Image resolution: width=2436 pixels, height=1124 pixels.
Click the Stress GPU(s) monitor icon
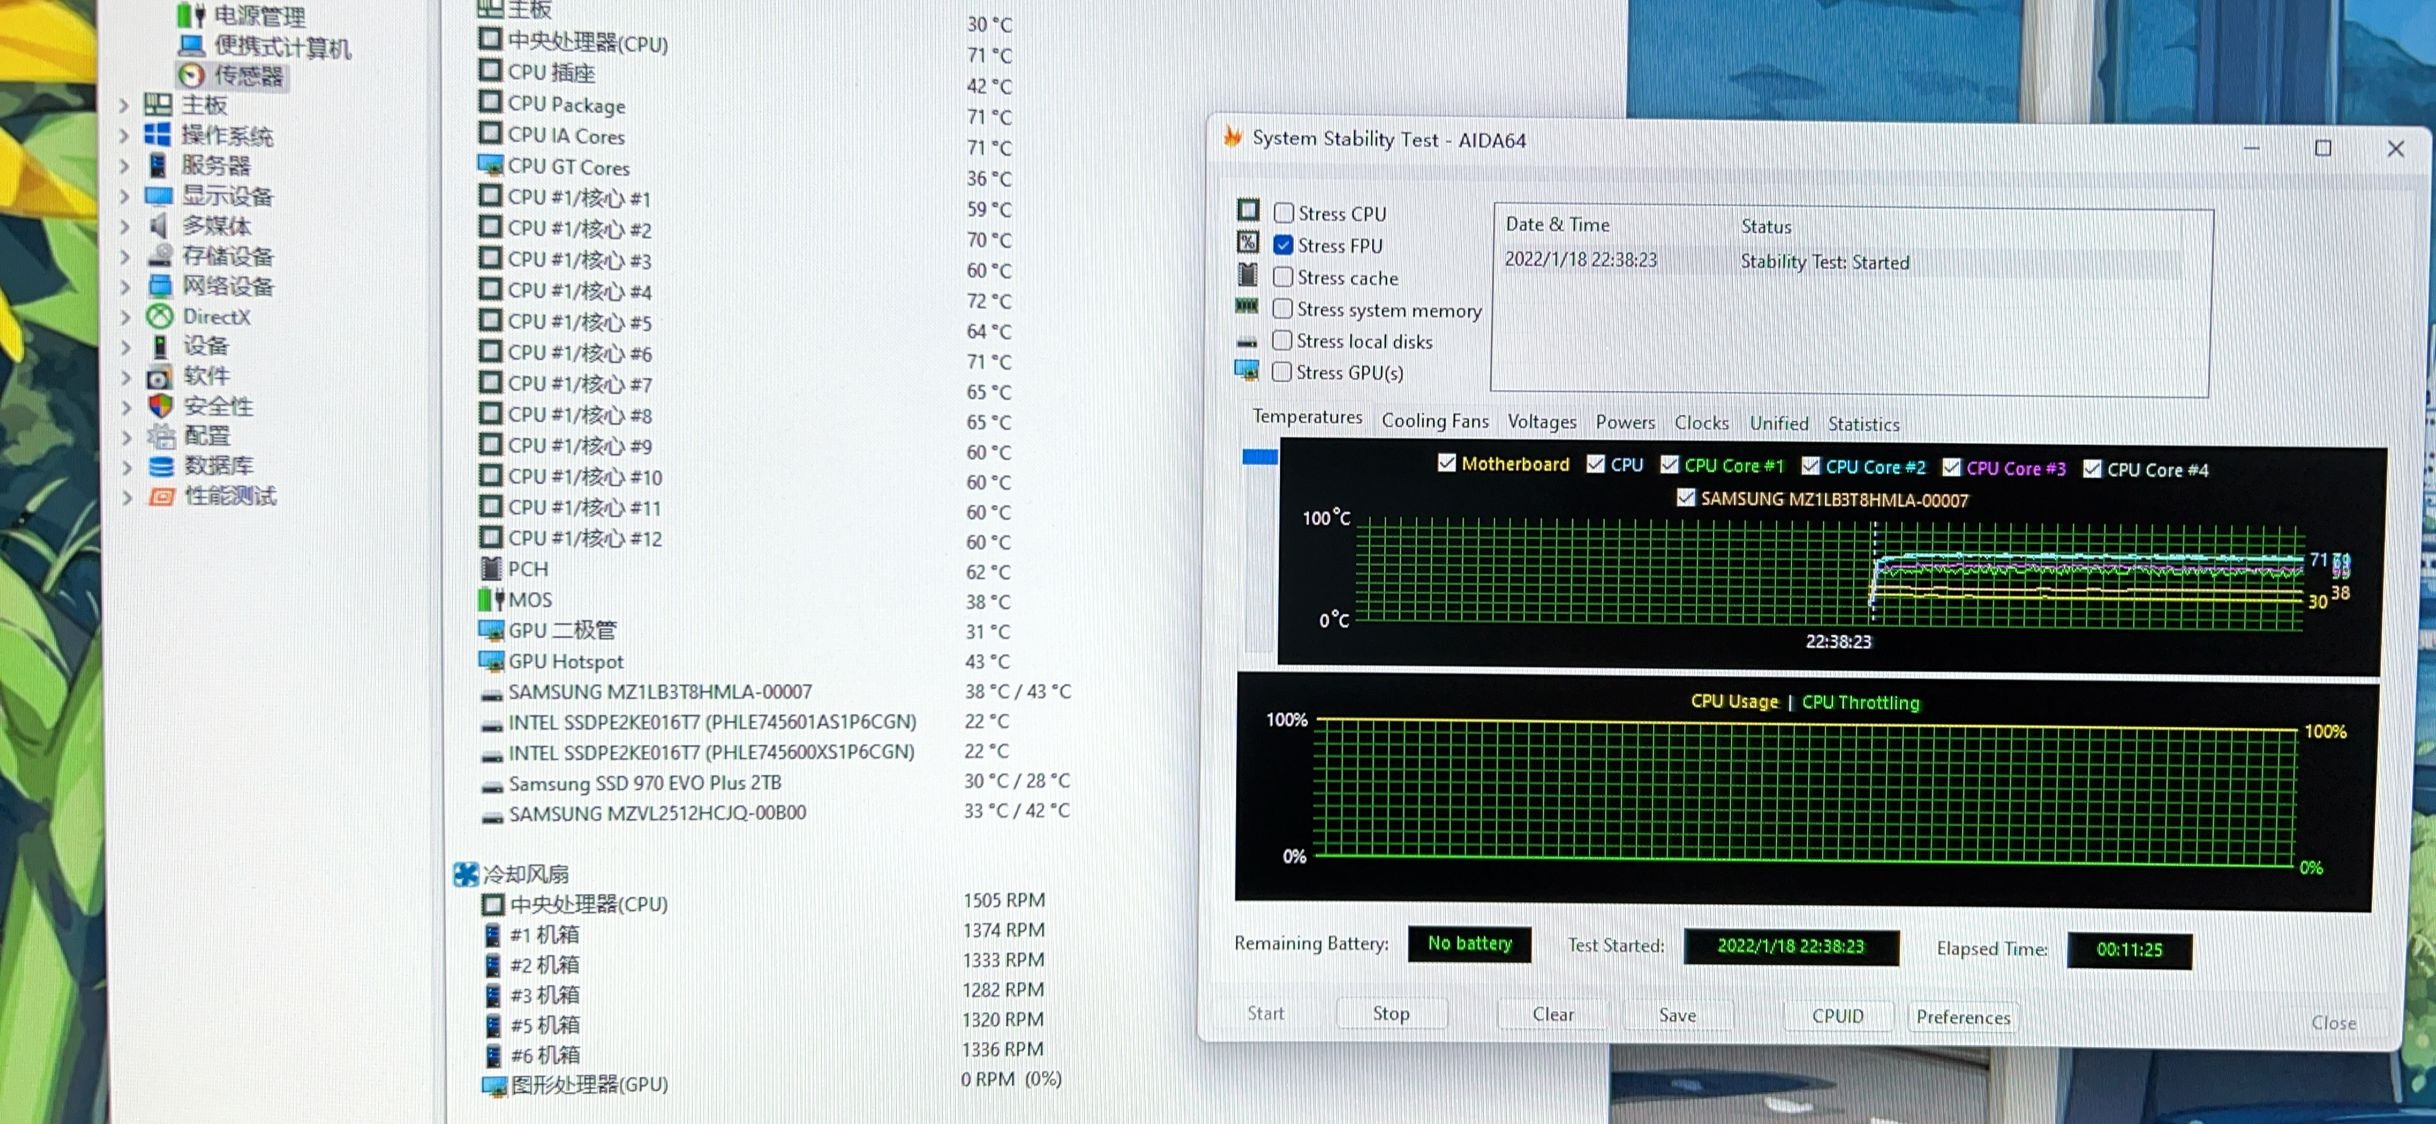pyautogui.click(x=1247, y=371)
